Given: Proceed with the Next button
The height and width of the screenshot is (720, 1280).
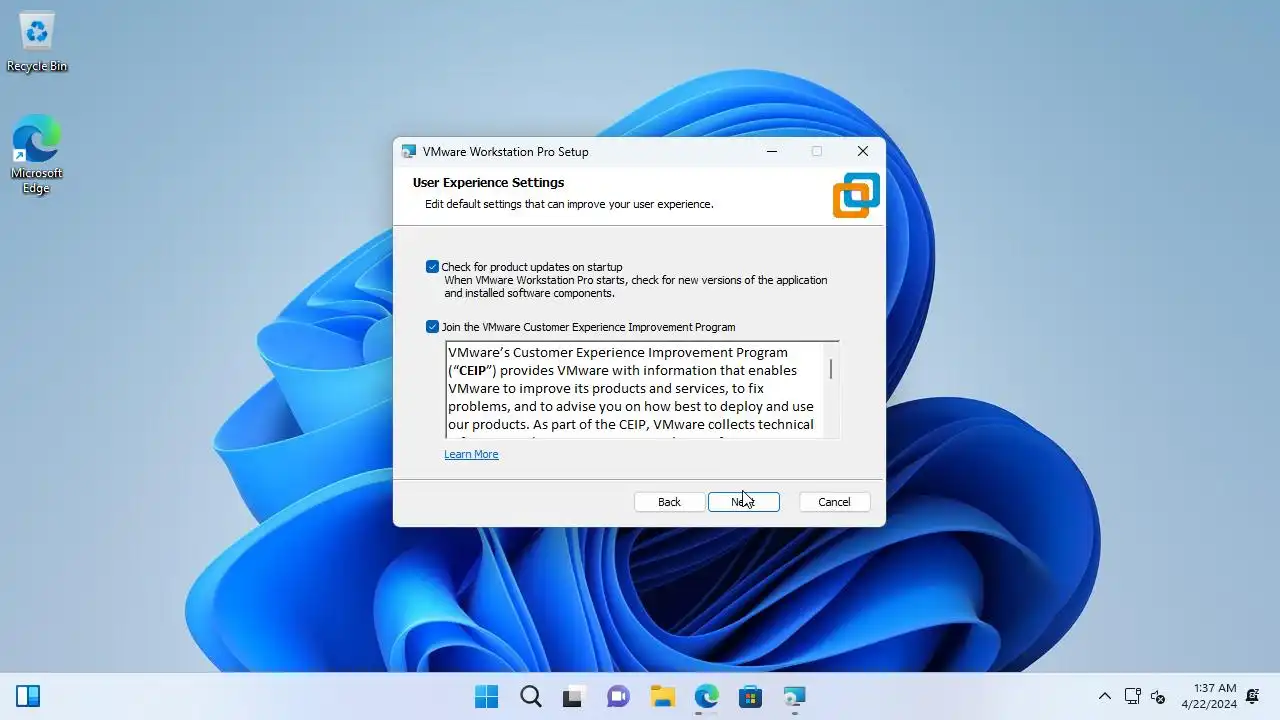Looking at the screenshot, I should coord(743,502).
